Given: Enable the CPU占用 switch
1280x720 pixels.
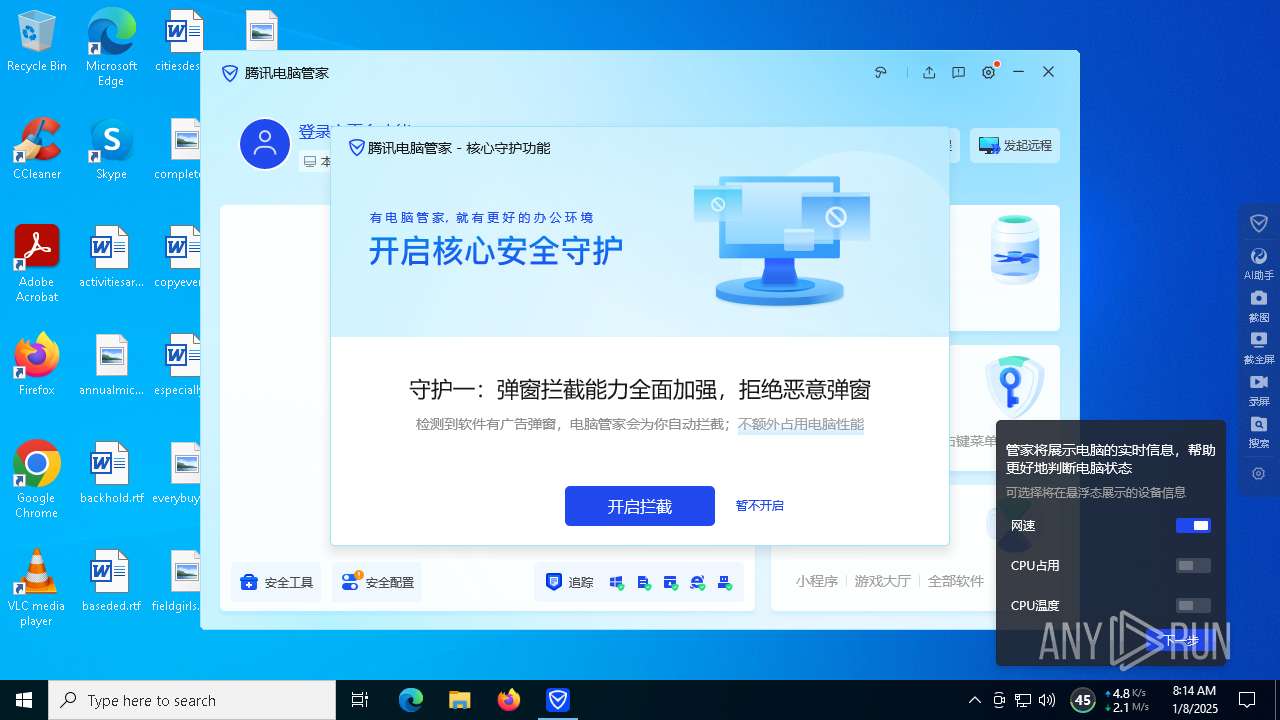Looking at the screenshot, I should point(1193,566).
